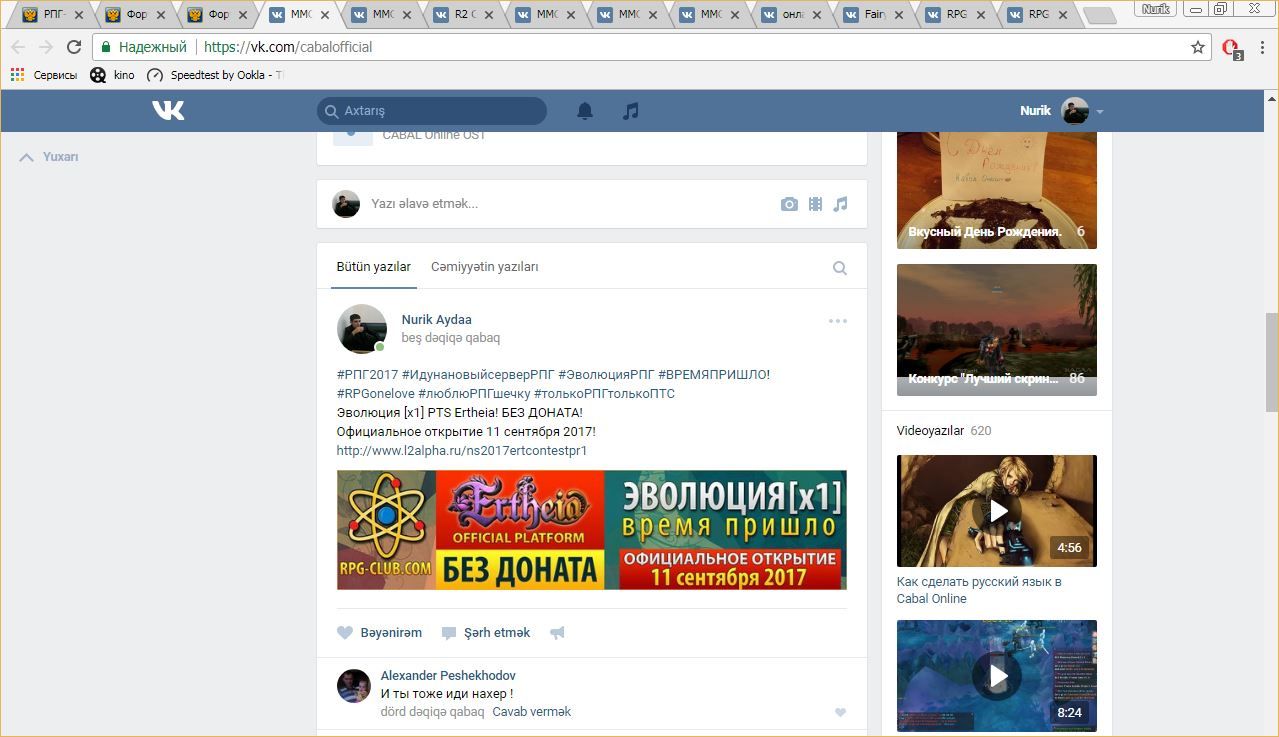This screenshot has height=737, width=1279.
Task: Reply via Cavab vermək link
Action: click(x=532, y=712)
